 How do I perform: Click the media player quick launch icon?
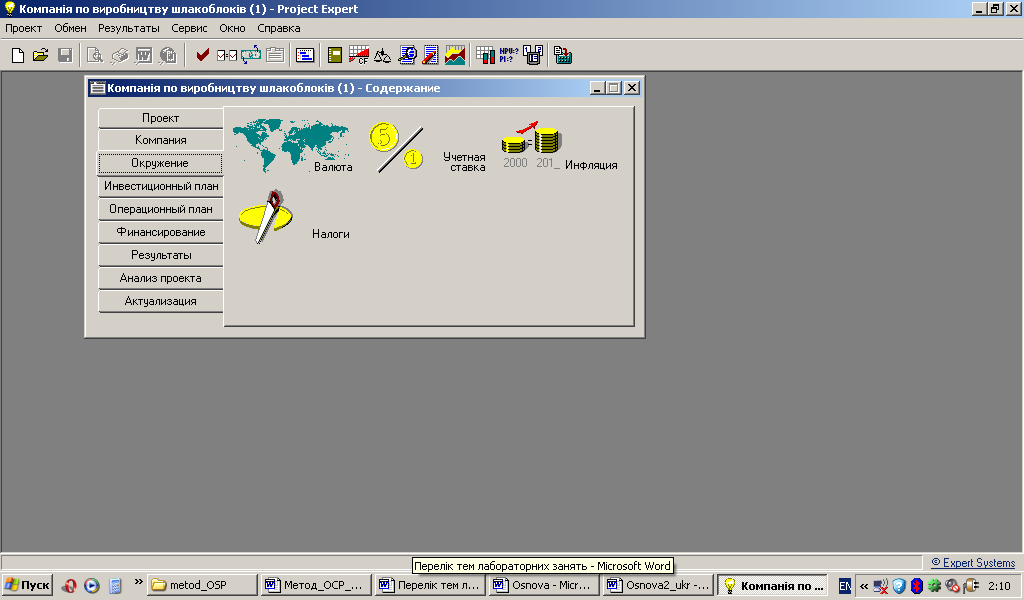click(x=91, y=586)
